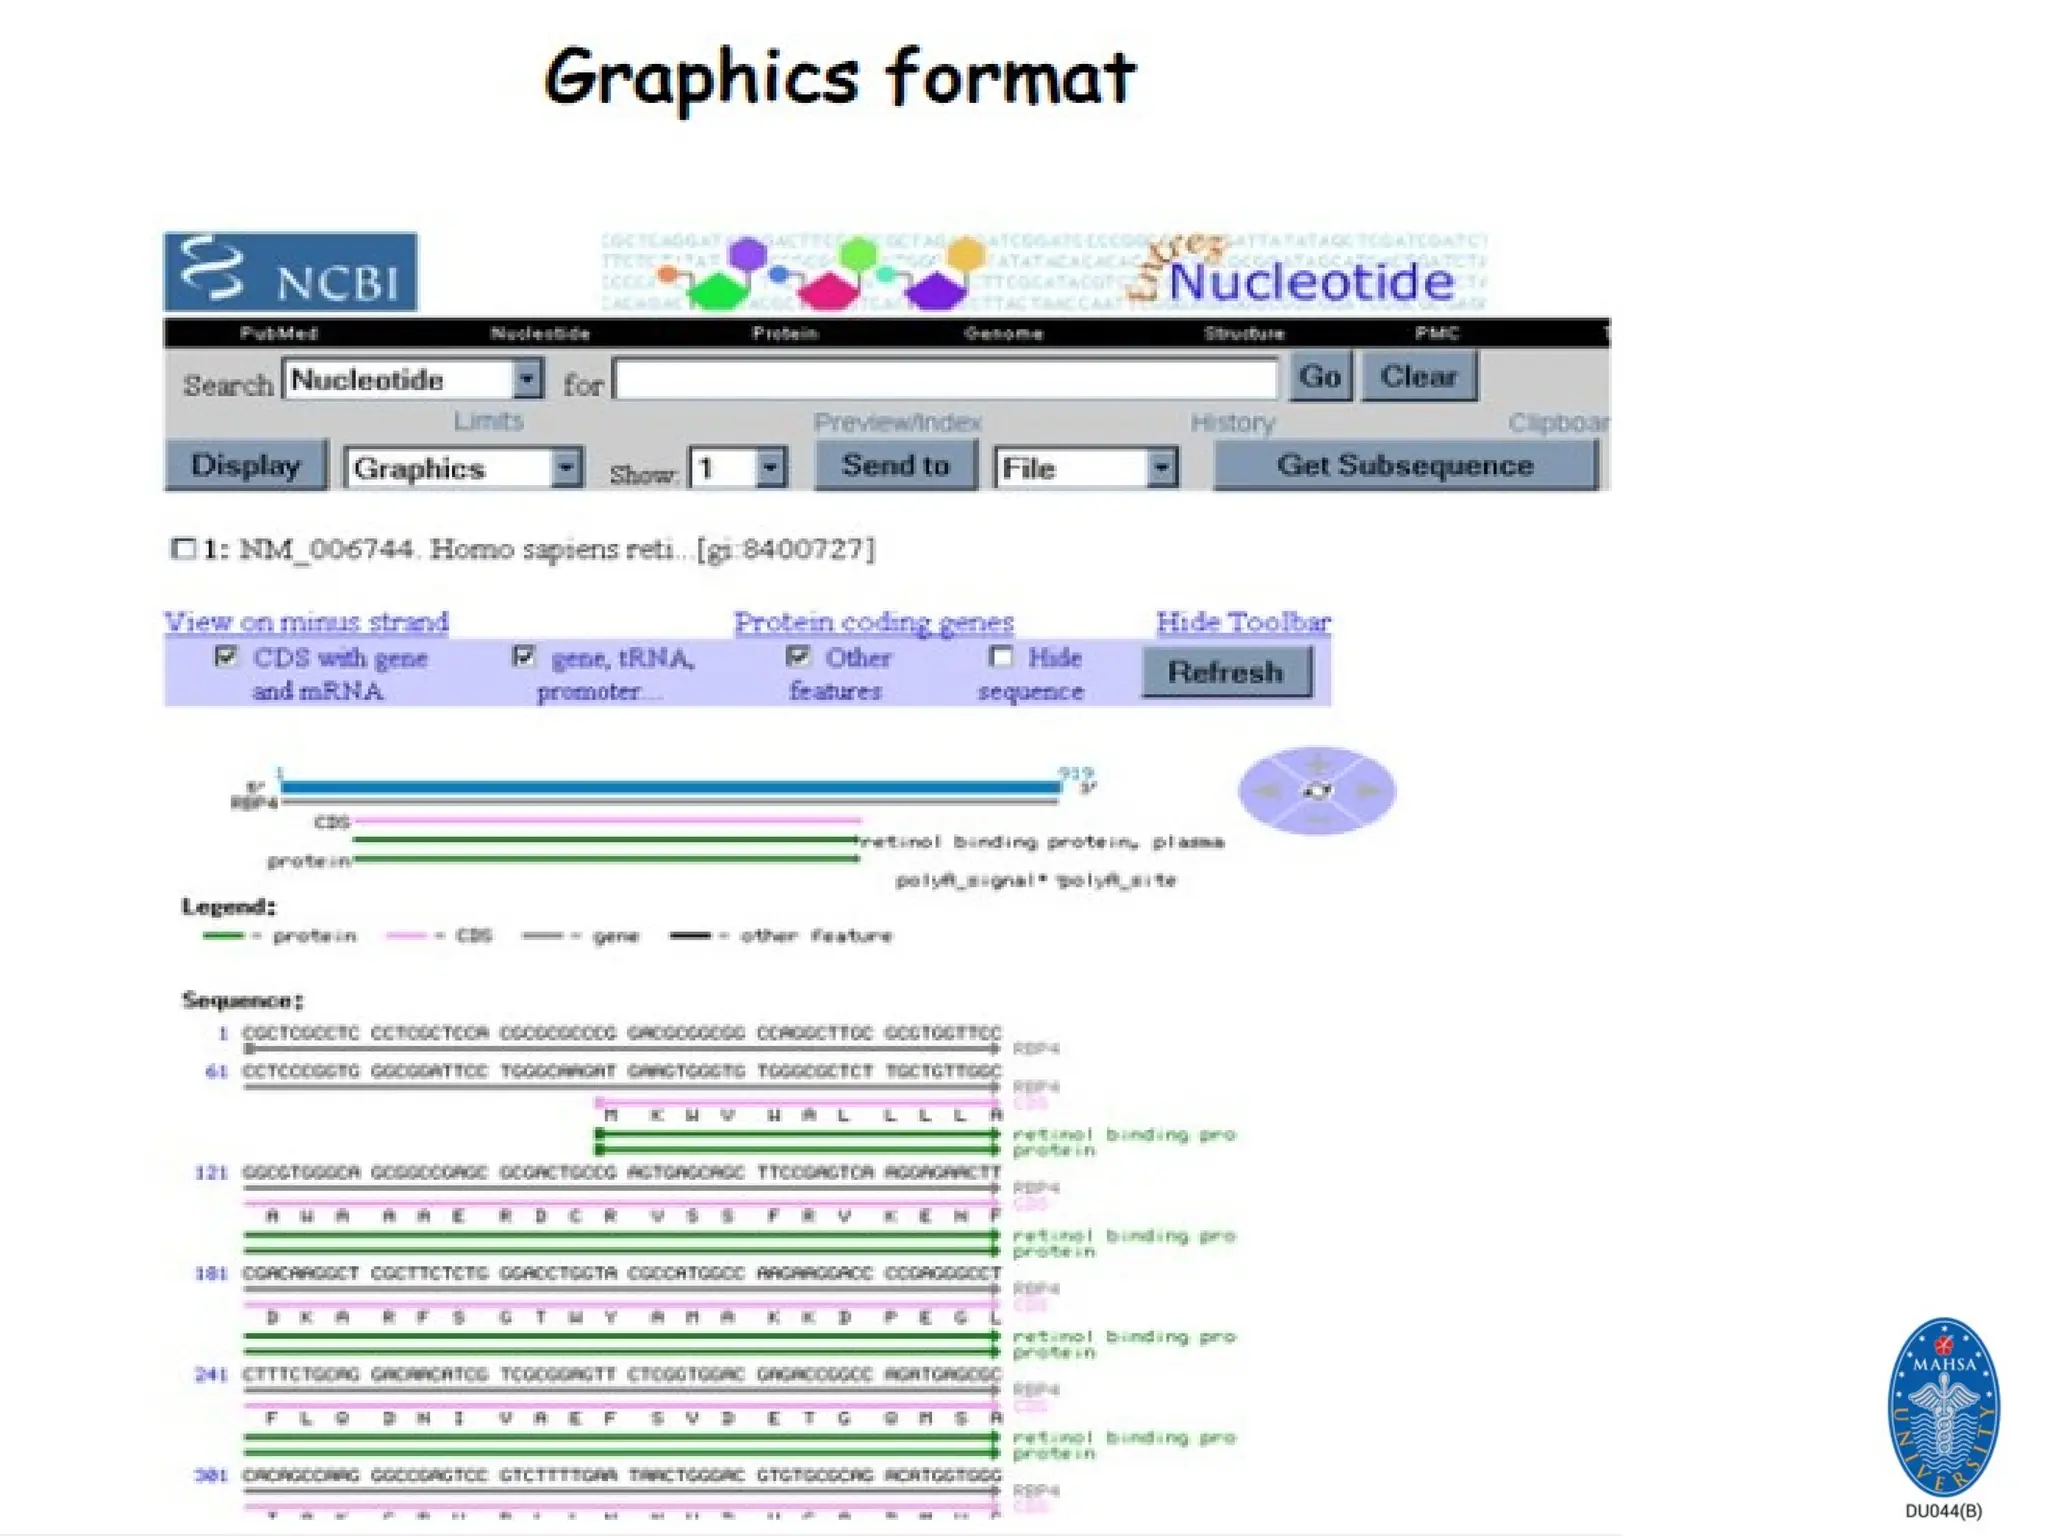The width and height of the screenshot is (2048, 1536).
Task: Toggle the CDS with gene and mRNA checkbox
Action: [226, 657]
